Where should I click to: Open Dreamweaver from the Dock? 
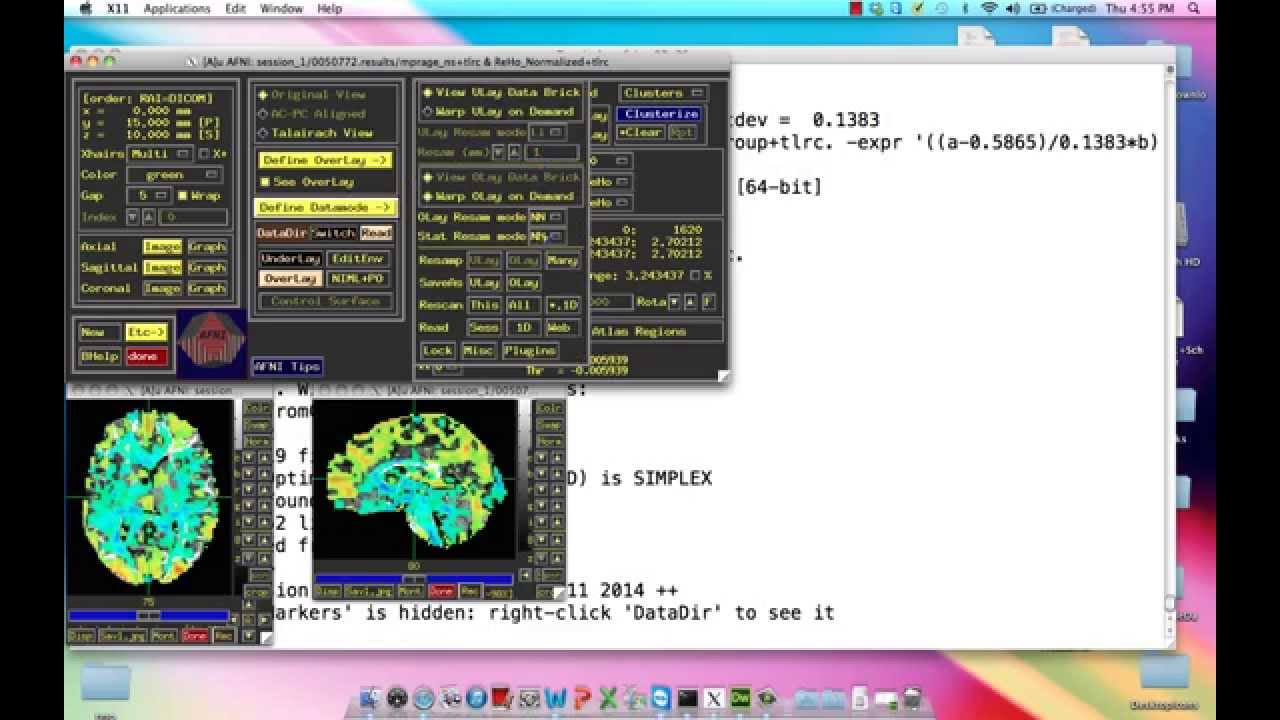click(x=741, y=697)
